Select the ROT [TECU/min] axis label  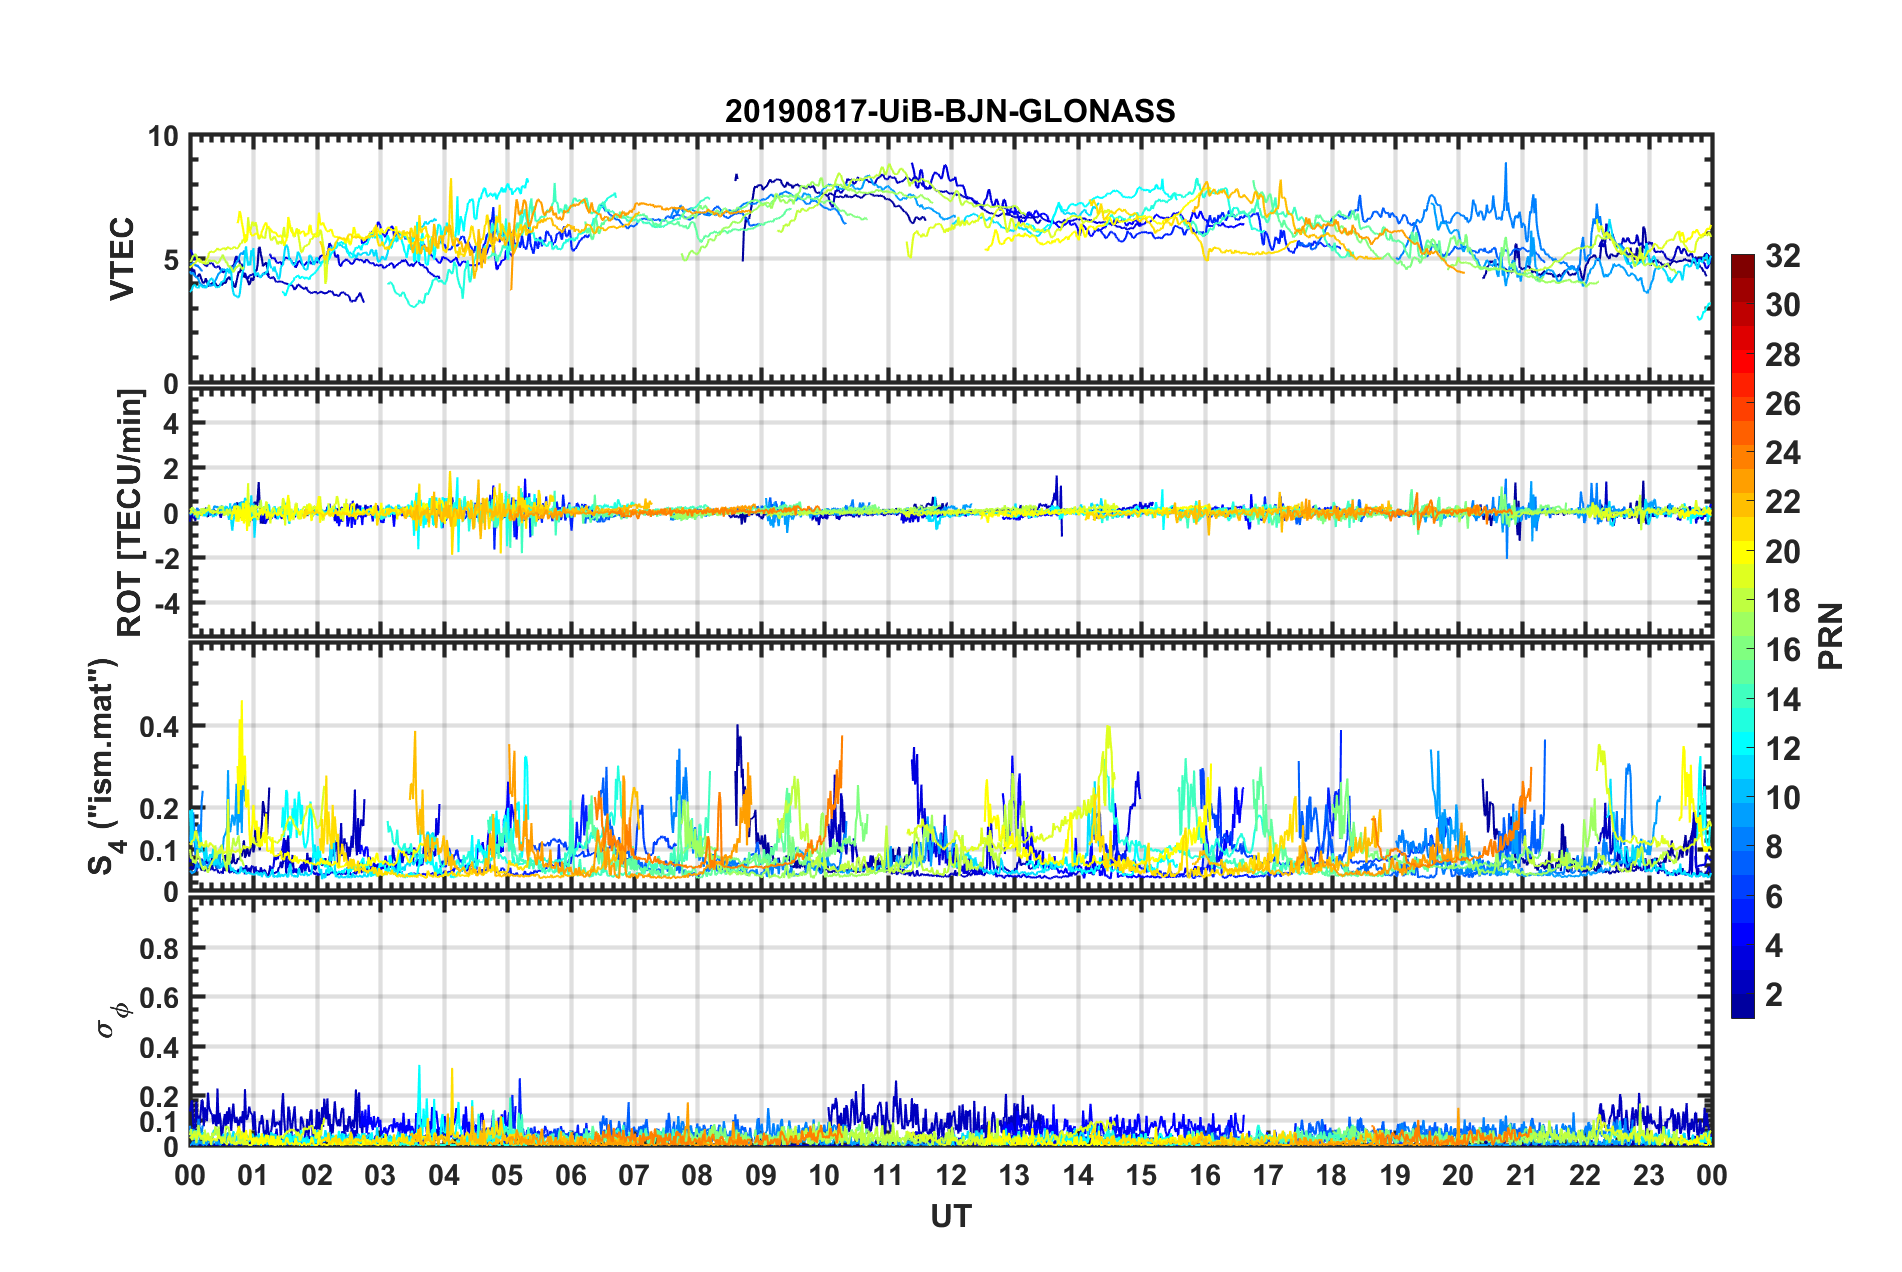pyautogui.click(x=129, y=513)
